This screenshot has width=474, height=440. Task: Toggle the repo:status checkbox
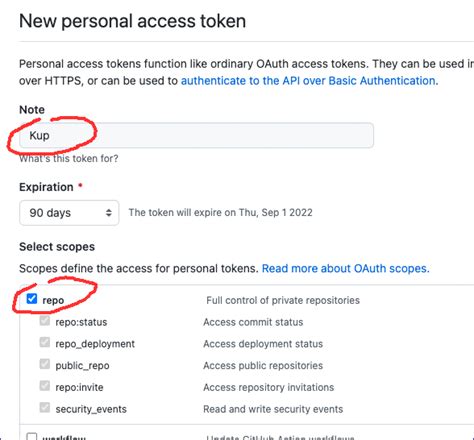point(45,321)
